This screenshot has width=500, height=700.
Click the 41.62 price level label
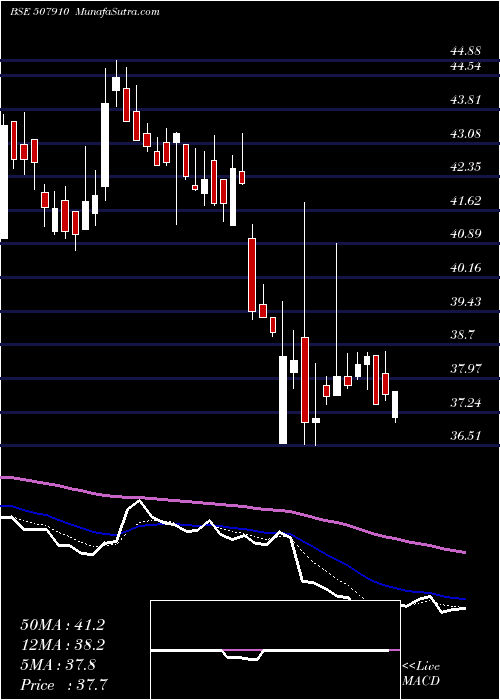pyautogui.click(x=466, y=200)
